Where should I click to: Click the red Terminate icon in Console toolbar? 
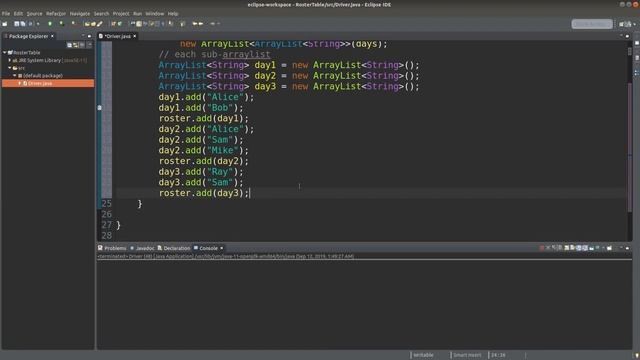click(x=542, y=248)
